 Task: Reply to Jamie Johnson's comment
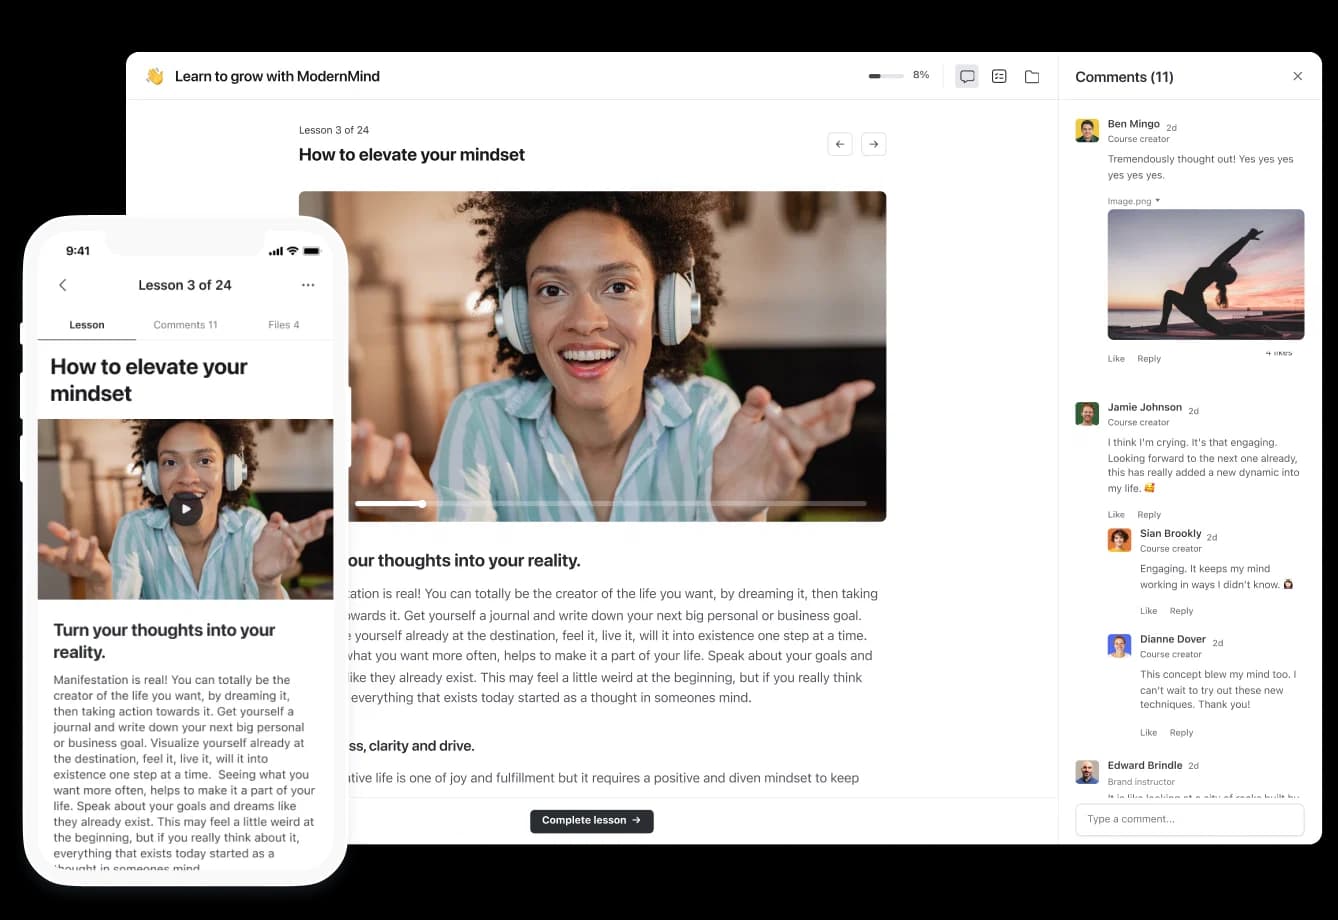coord(1149,514)
